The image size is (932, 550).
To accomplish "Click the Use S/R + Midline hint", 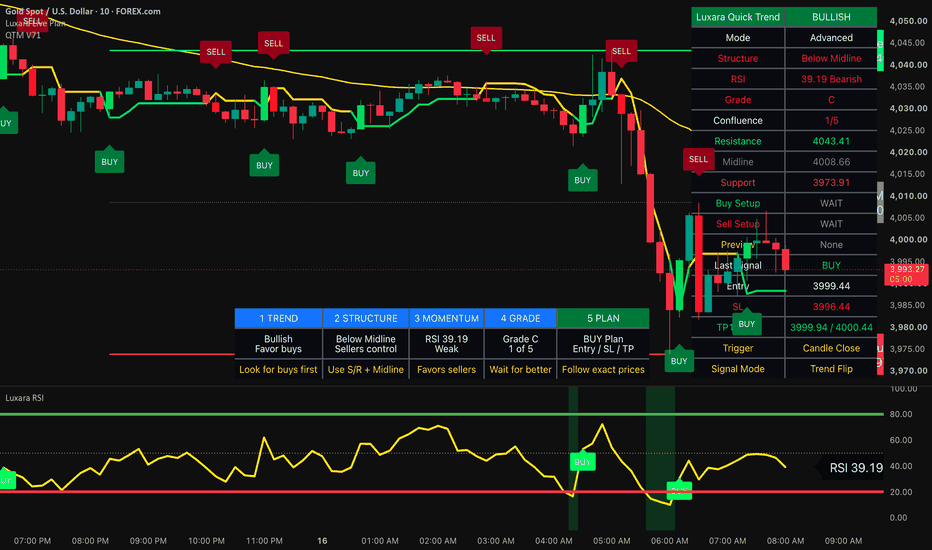I will pos(366,369).
